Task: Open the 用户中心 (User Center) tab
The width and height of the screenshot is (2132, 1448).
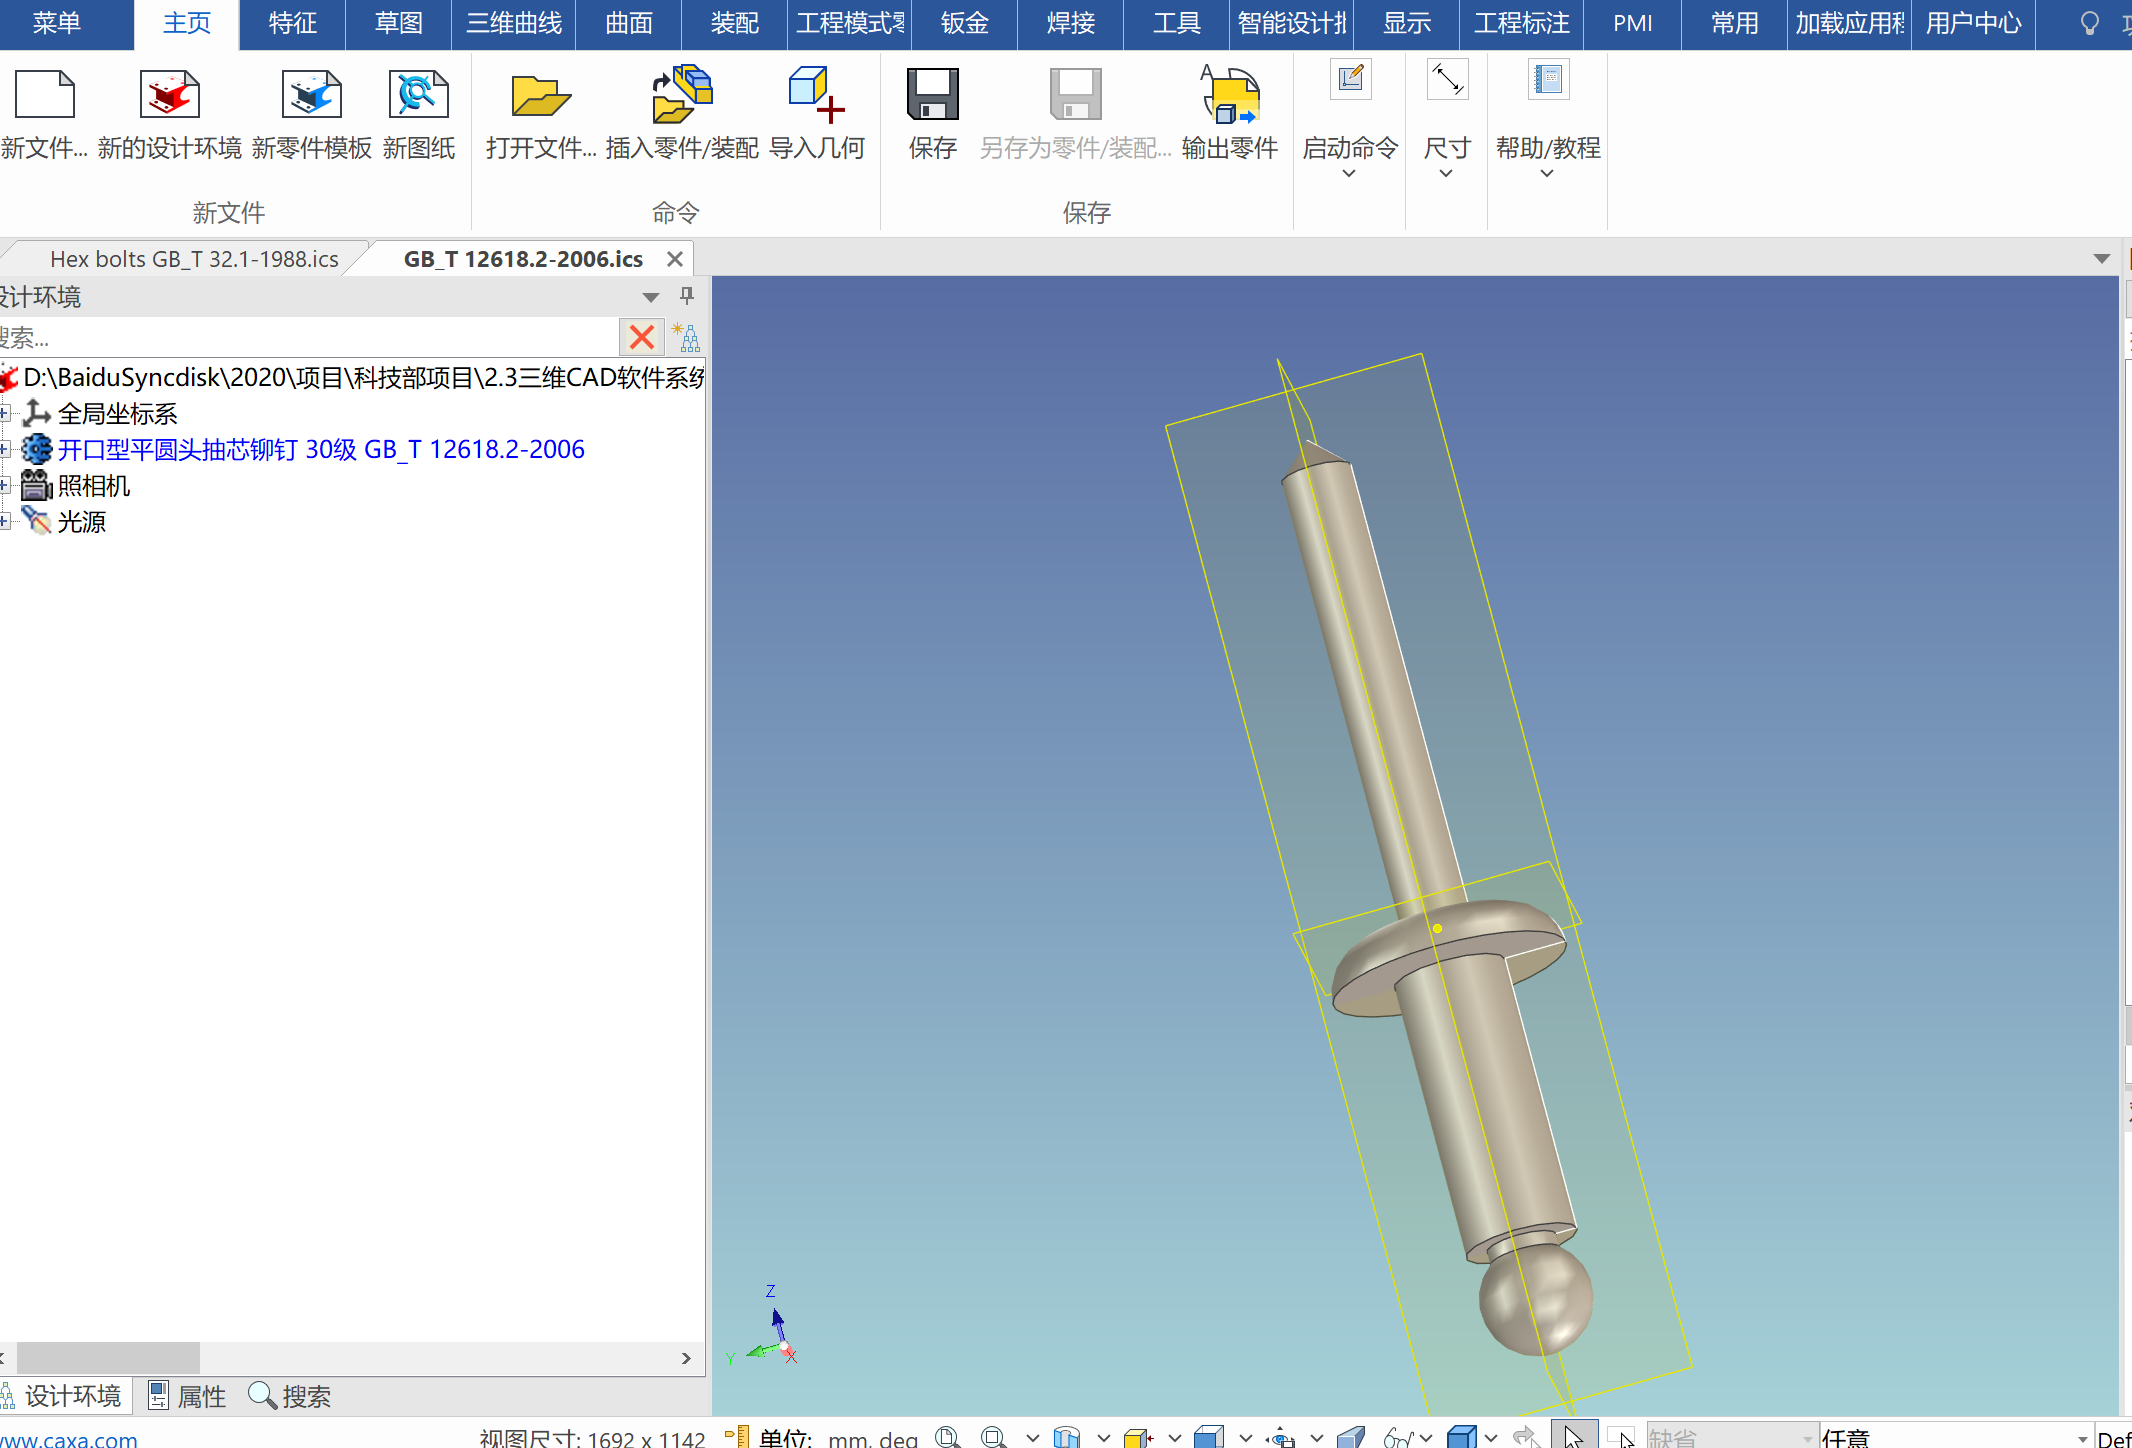Action: [1974, 23]
